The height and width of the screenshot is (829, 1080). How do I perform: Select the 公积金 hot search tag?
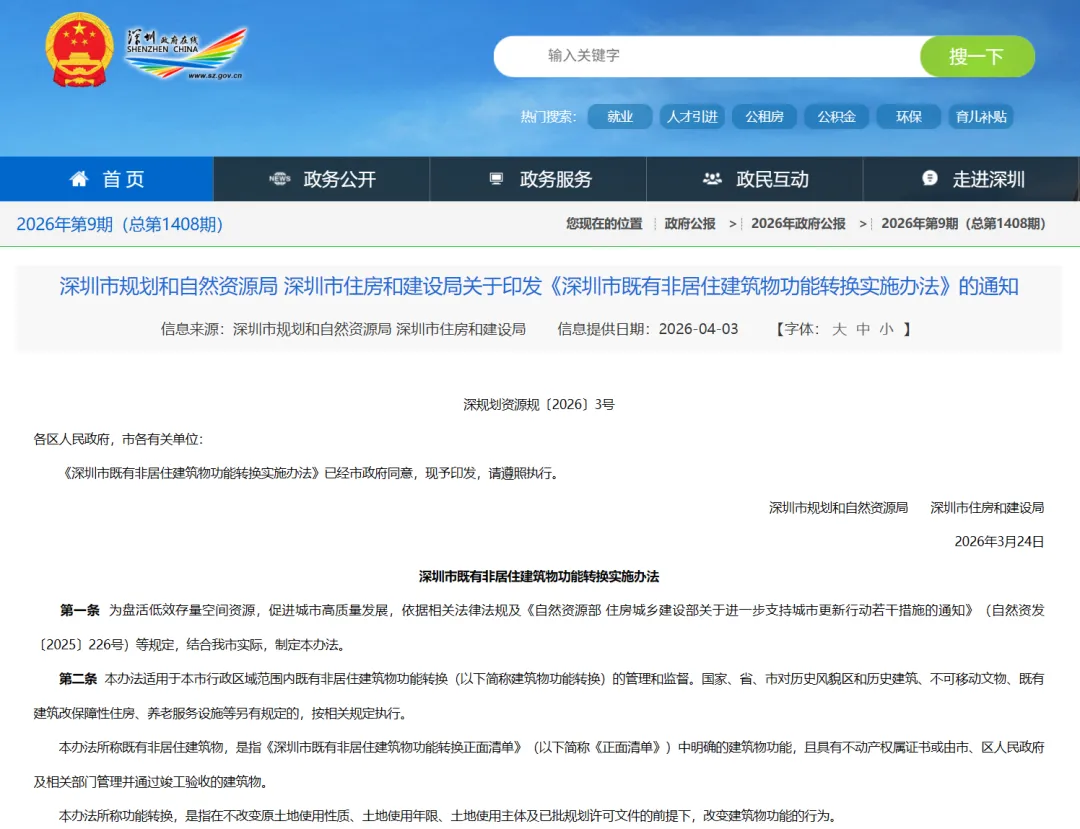(x=837, y=116)
